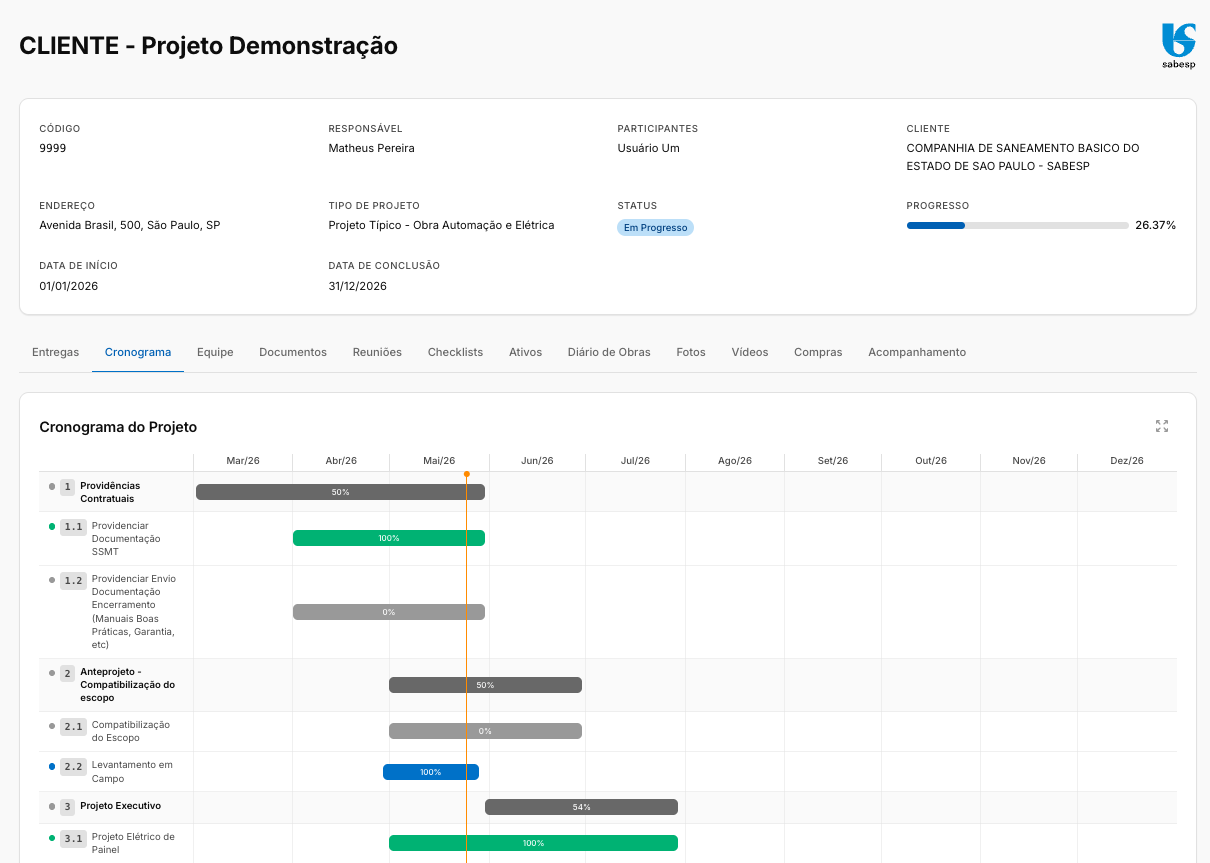Go to the Reuniões tab
Image resolution: width=1210 pixels, height=863 pixels.
click(377, 352)
